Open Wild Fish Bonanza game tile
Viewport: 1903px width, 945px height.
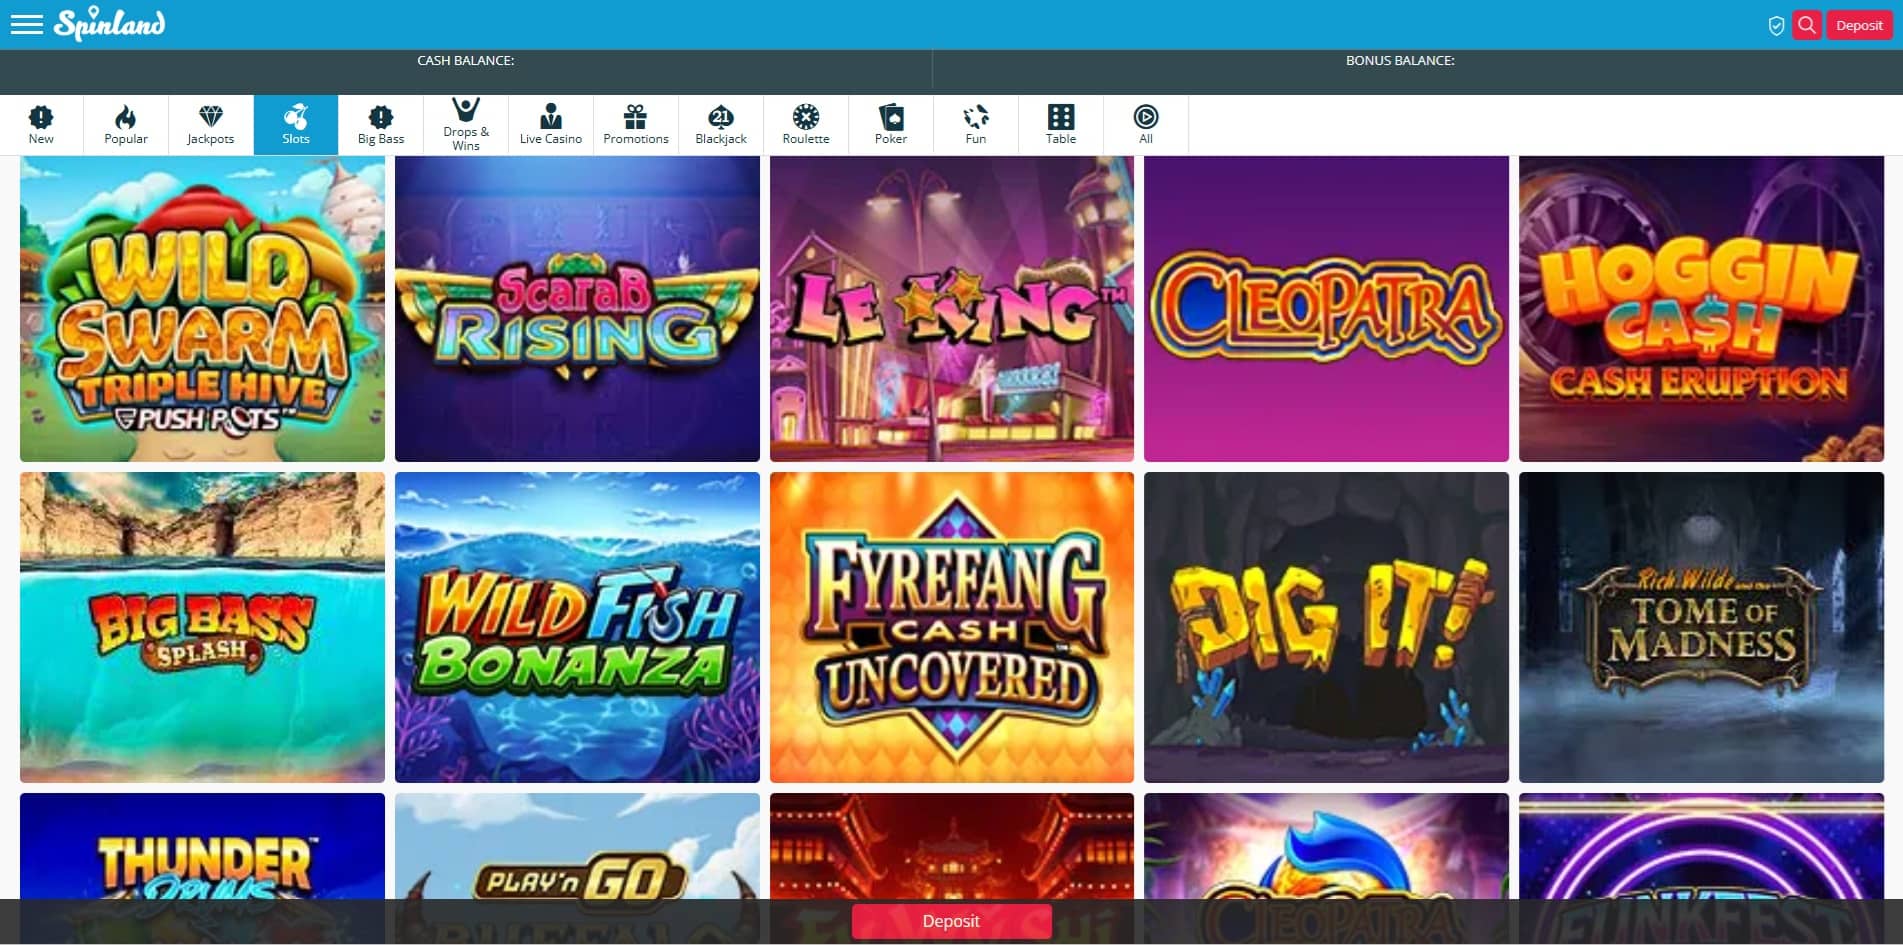click(577, 627)
